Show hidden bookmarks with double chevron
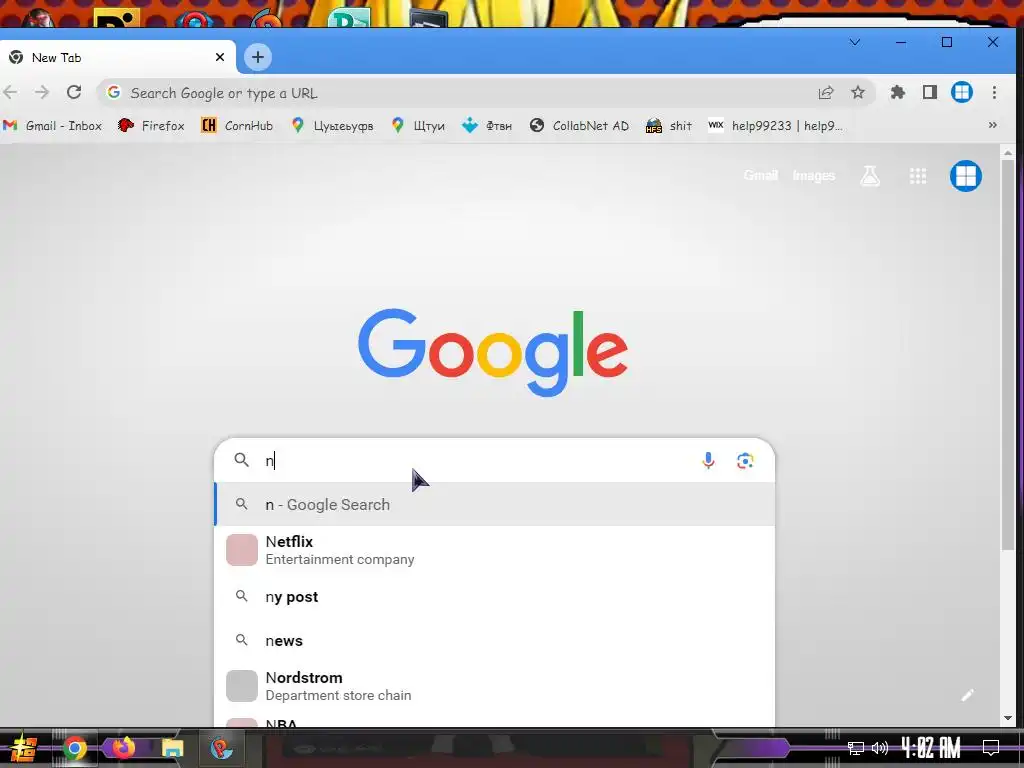This screenshot has height=768, width=1024. coord(993,125)
